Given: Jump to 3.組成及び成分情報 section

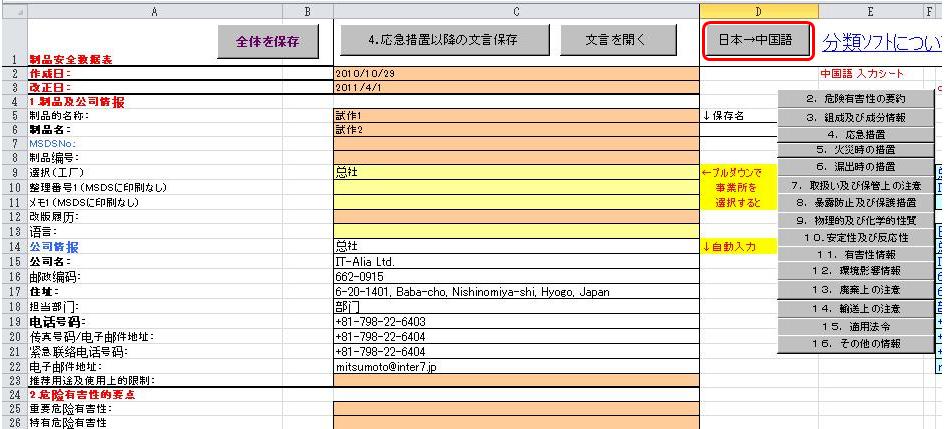Looking at the screenshot, I should 855,117.
